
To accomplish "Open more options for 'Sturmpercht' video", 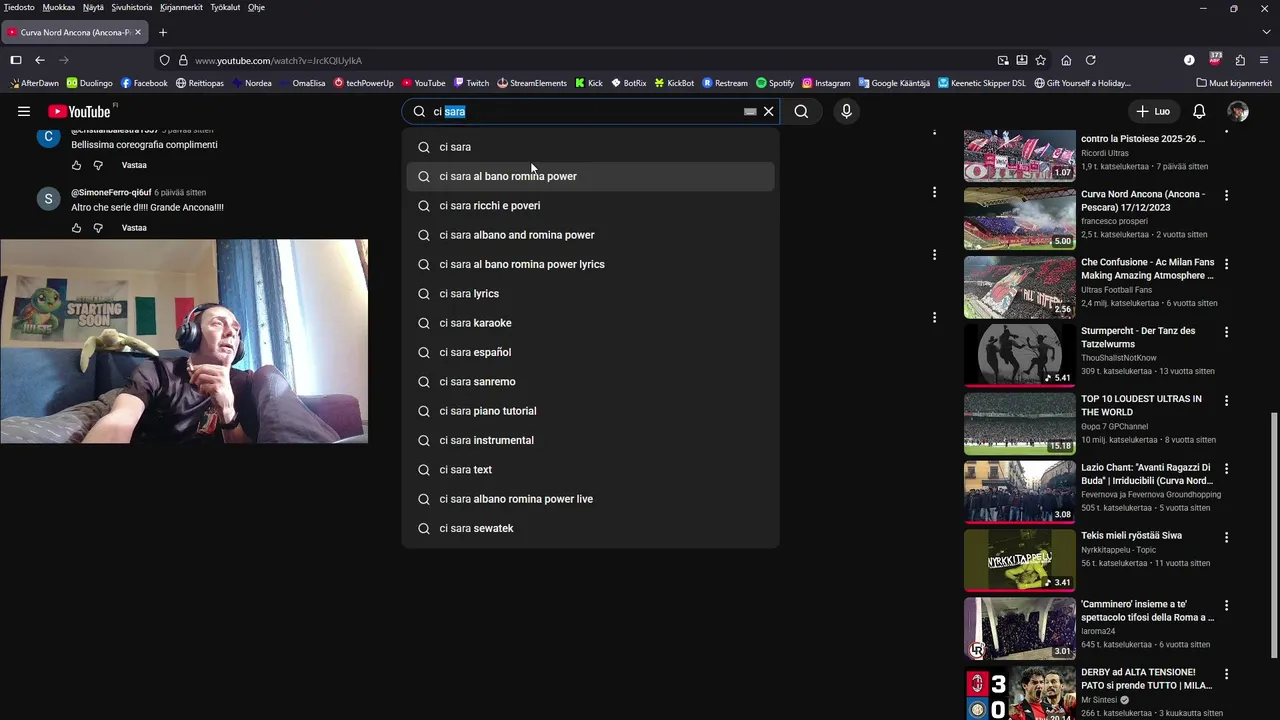I will pyautogui.click(x=1226, y=332).
